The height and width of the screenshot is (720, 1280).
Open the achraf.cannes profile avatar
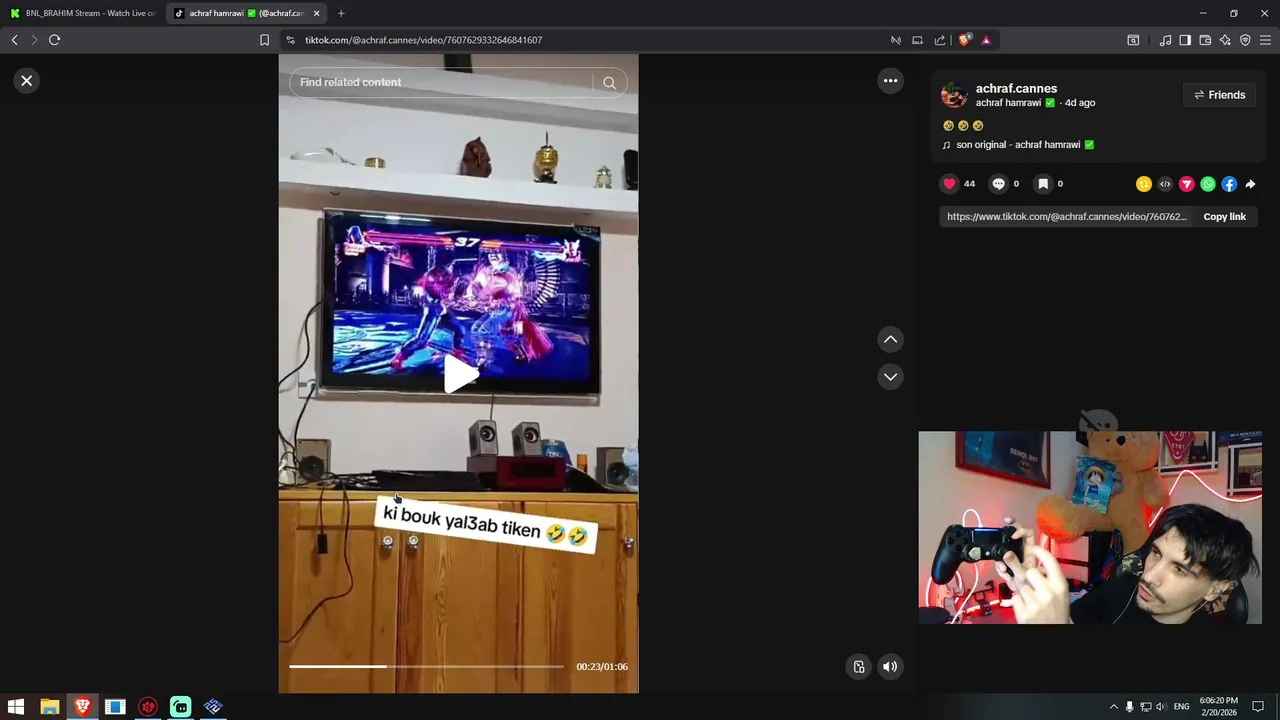point(954,95)
